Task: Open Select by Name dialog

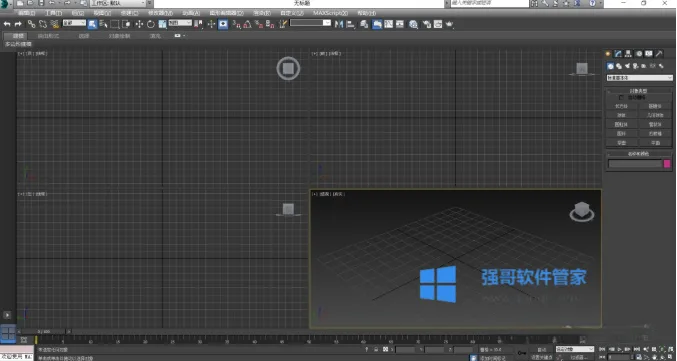Action: tap(103, 24)
